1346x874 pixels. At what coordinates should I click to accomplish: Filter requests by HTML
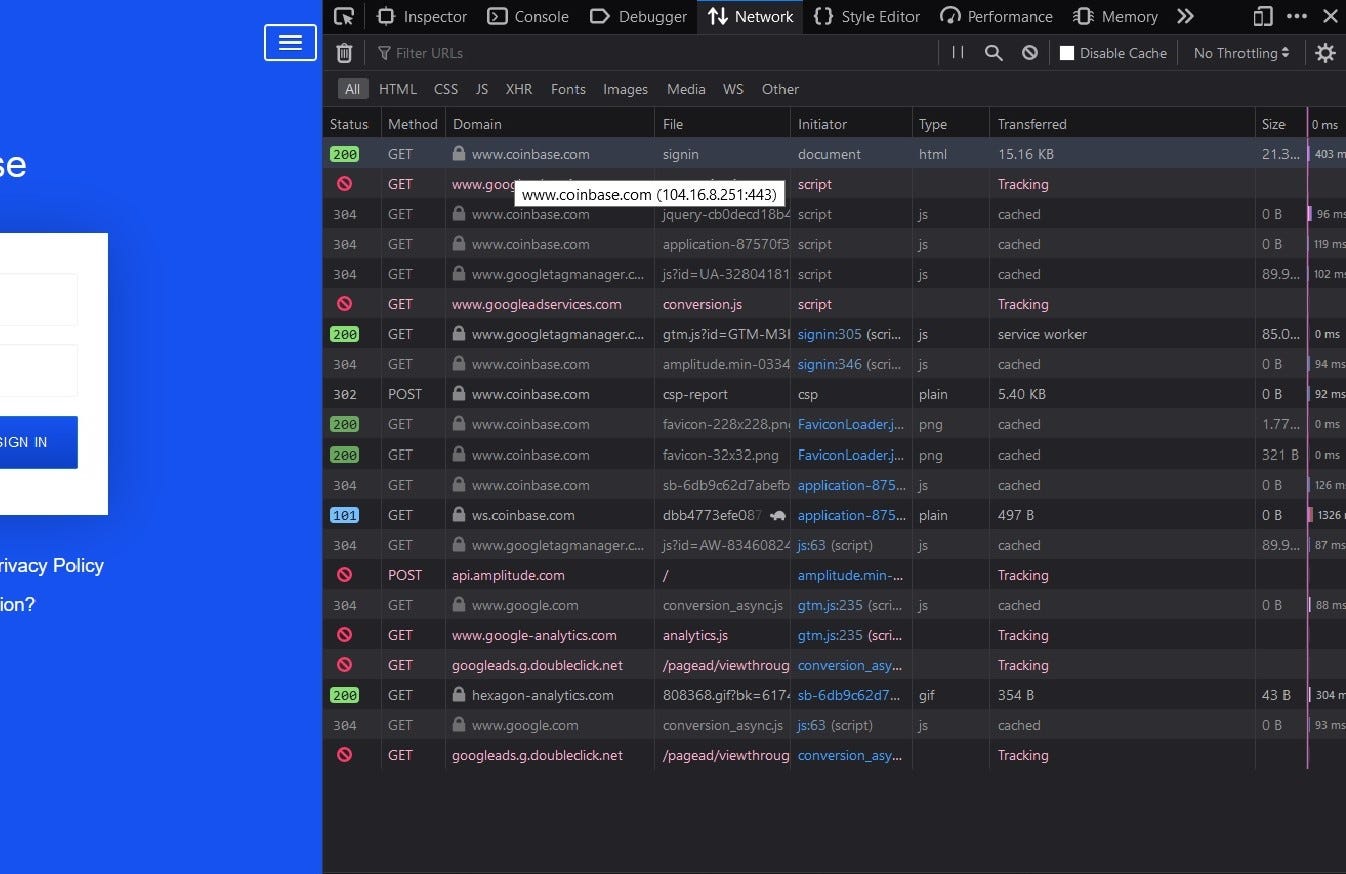[x=397, y=89]
